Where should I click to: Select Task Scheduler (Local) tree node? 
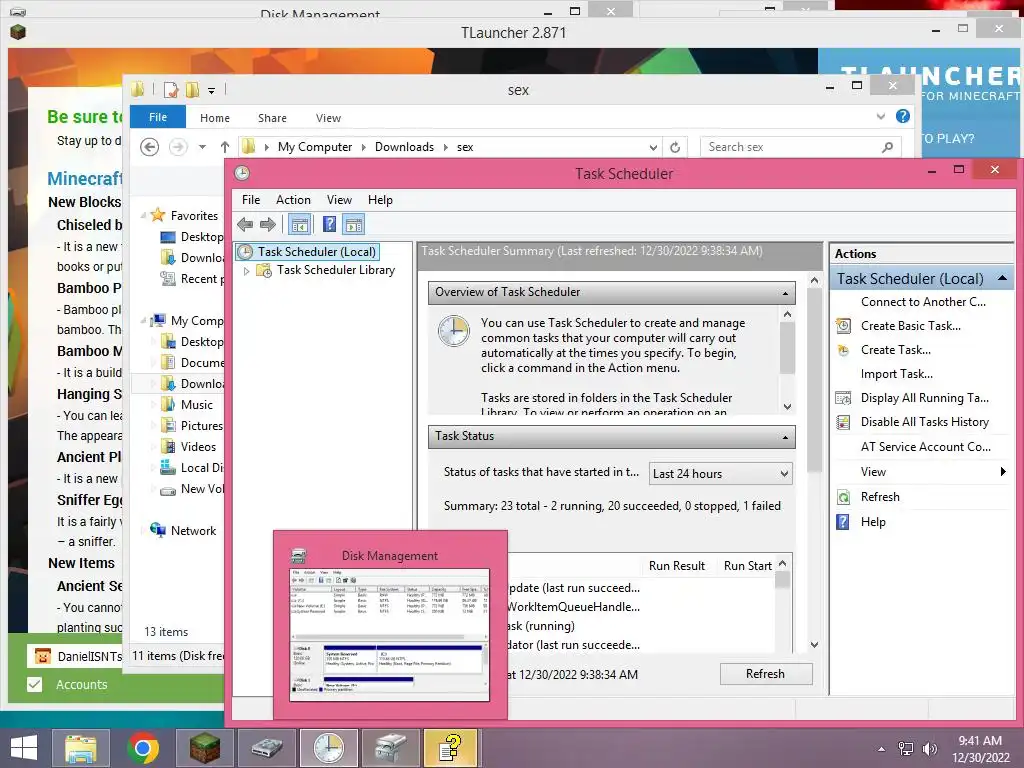point(307,251)
